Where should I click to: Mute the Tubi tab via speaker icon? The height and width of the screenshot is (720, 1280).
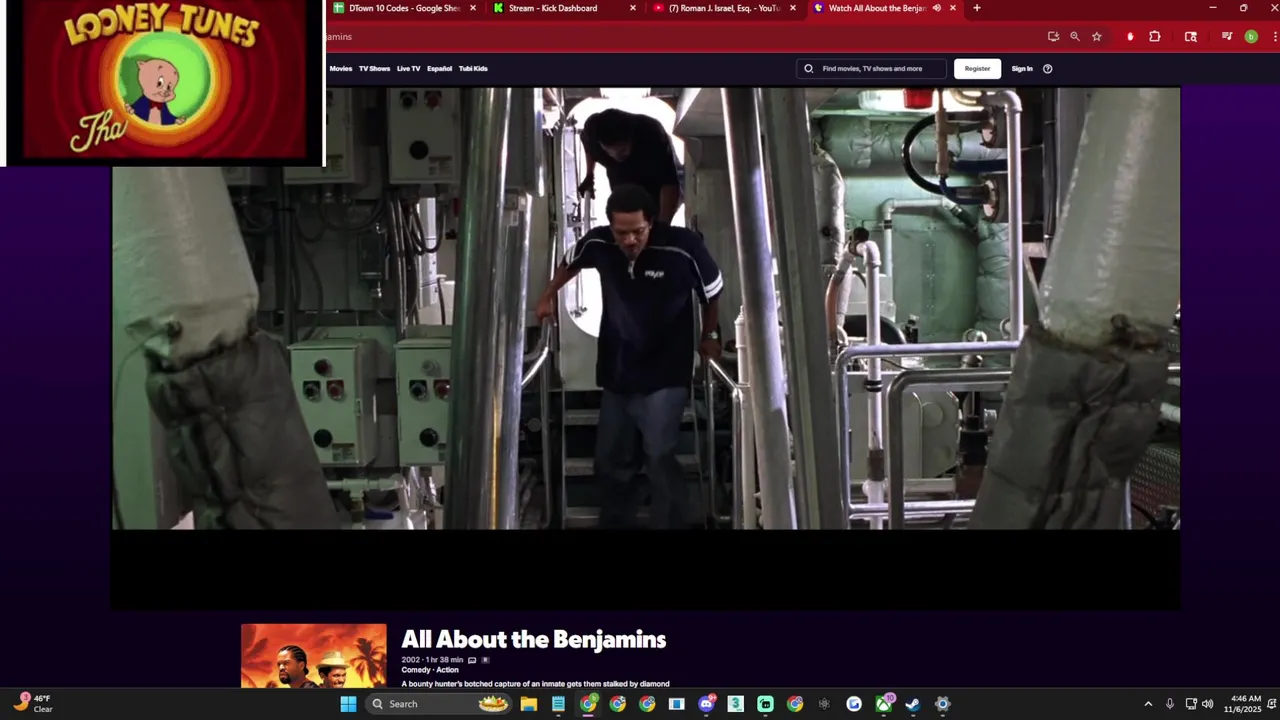pos(937,8)
